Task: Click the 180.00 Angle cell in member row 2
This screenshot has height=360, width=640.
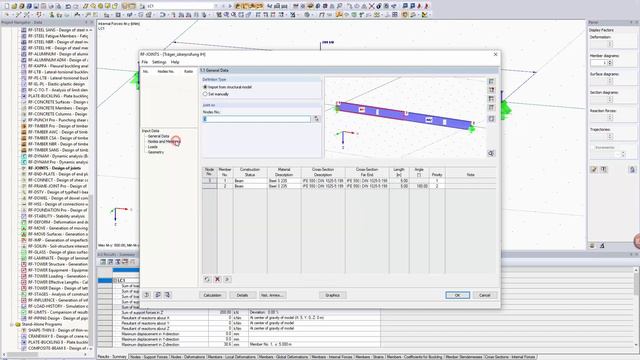Action: [419, 186]
